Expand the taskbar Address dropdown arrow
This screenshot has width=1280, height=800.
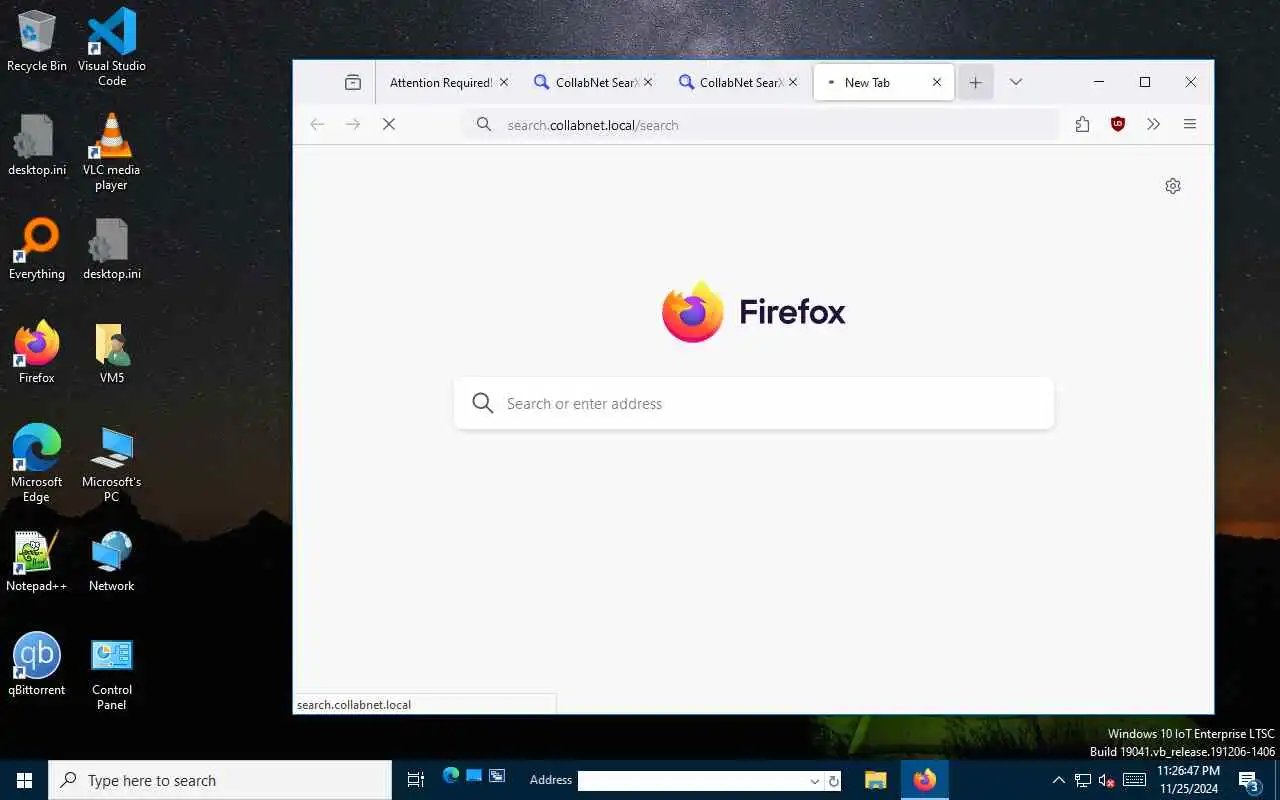[815, 781]
